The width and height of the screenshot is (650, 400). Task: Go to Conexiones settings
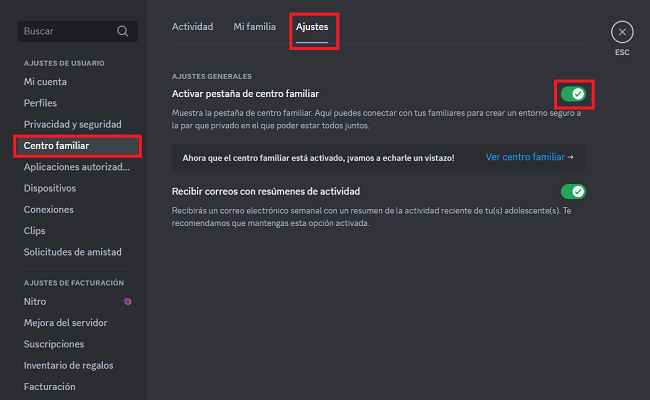click(49, 210)
